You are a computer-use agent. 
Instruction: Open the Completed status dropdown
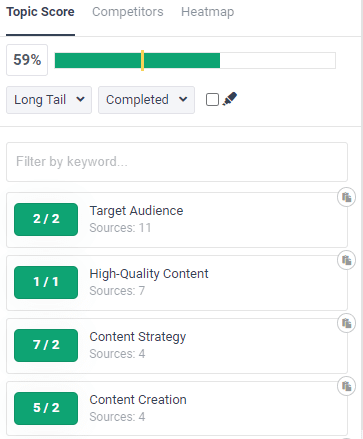point(146,100)
